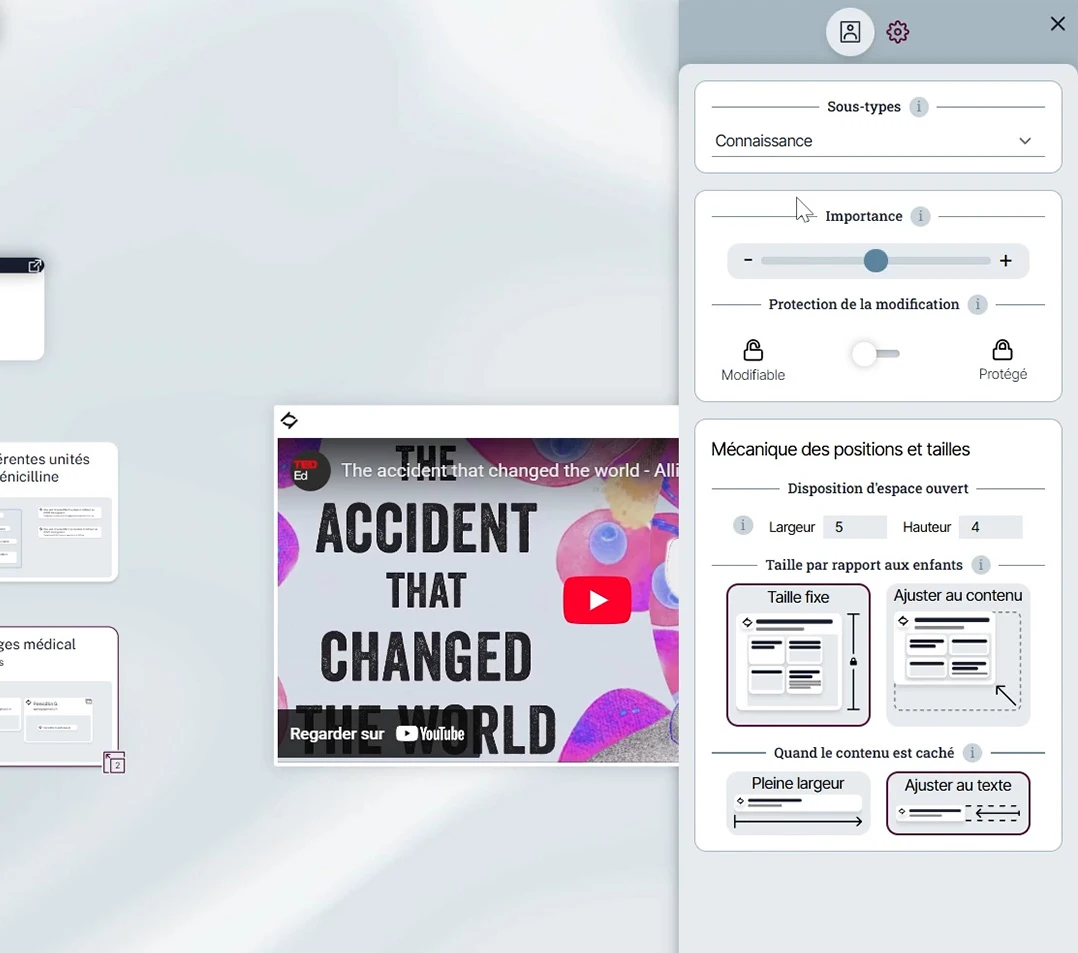This screenshot has height=953, width=1078.
Task: Click the info icon beside Sous-types
Action: [919, 107]
